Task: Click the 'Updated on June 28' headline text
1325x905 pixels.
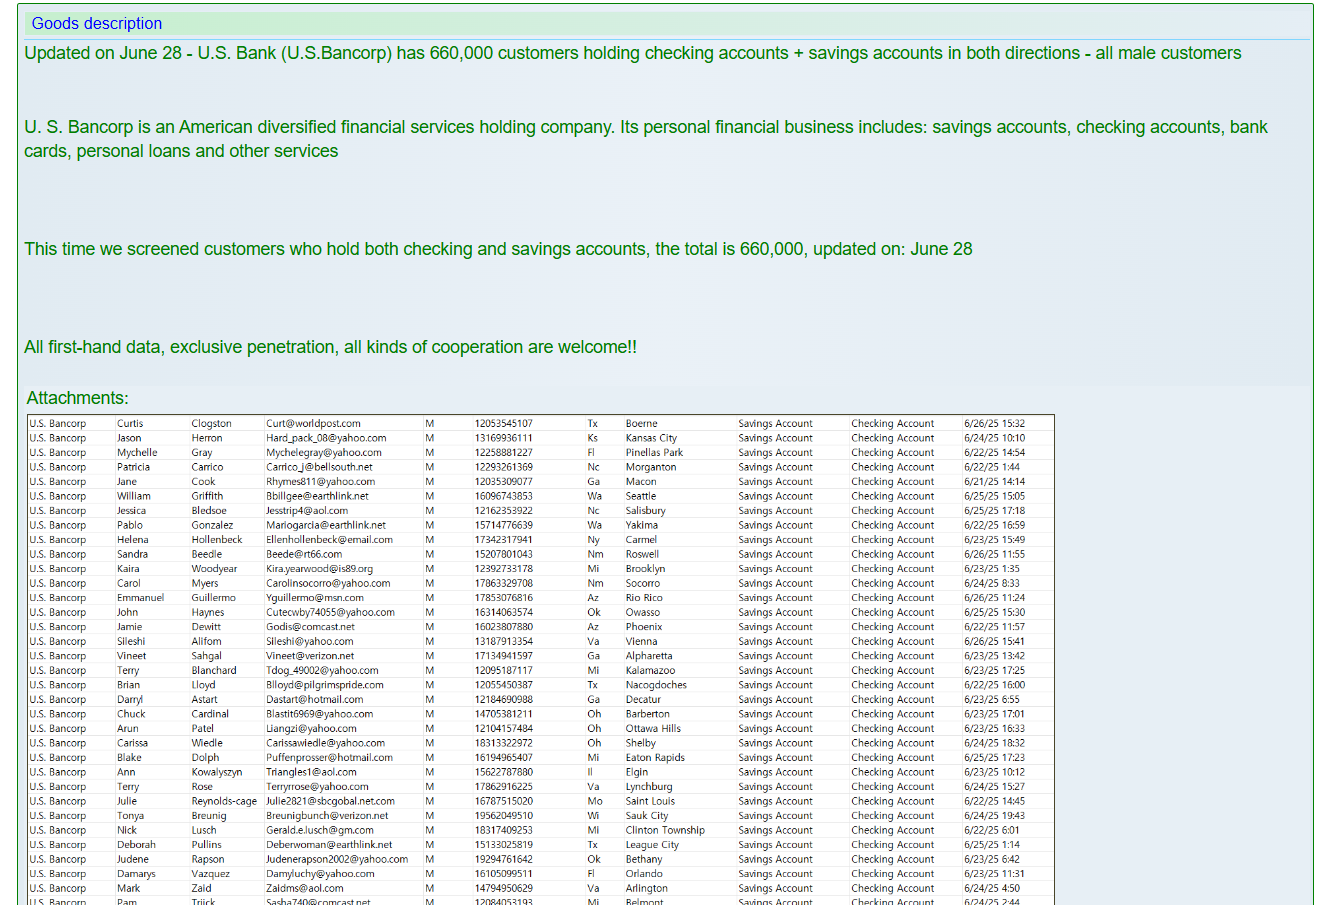Action: (x=632, y=54)
